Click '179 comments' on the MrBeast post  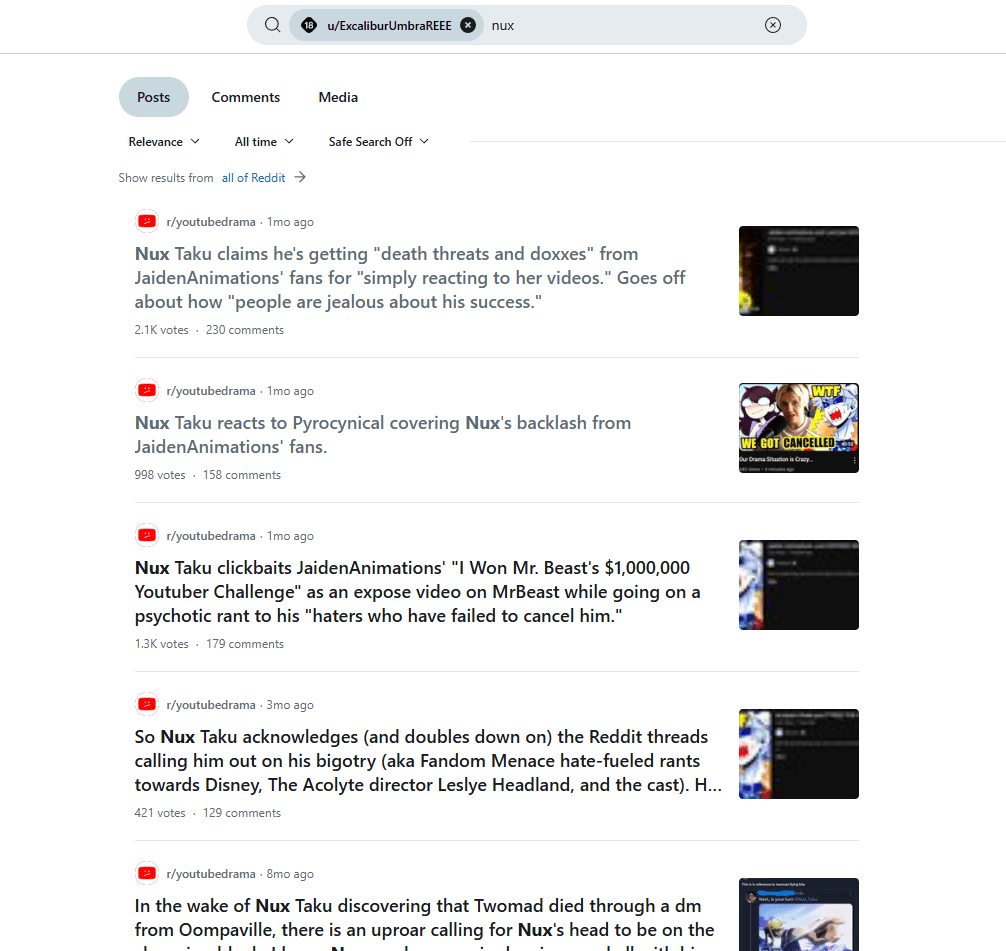(x=244, y=644)
